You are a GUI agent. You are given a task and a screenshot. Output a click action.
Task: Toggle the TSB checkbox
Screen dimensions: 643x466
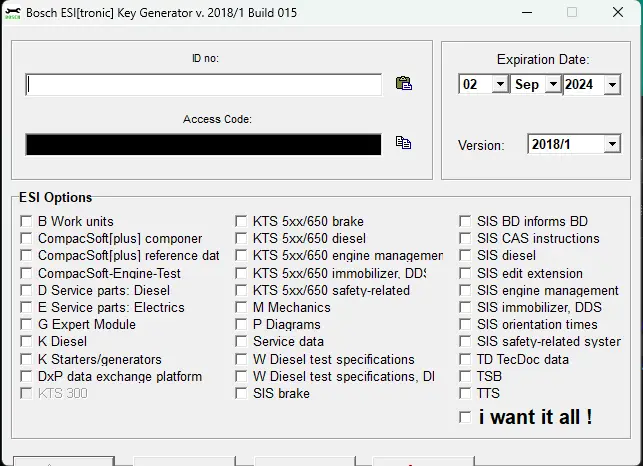tap(466, 377)
